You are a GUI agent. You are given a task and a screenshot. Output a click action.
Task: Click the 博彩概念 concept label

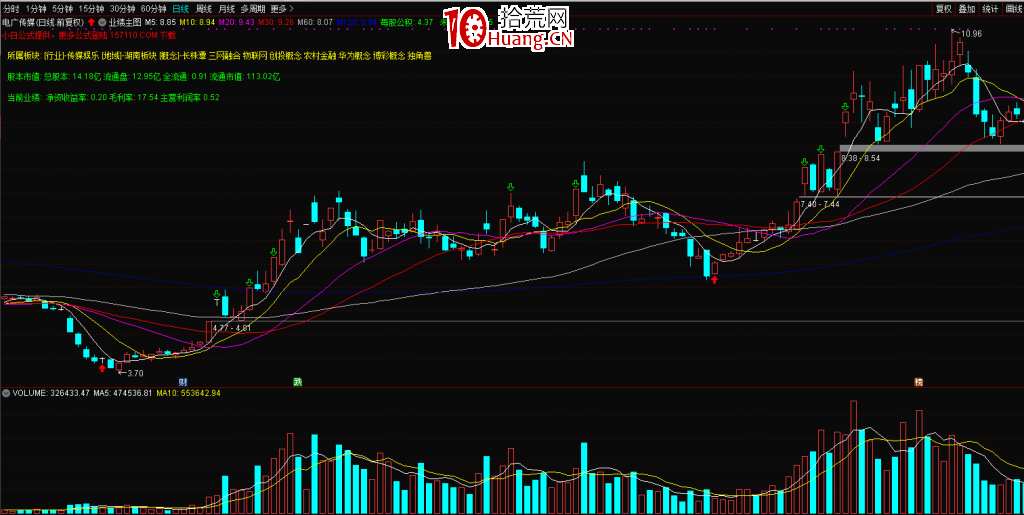(x=389, y=56)
